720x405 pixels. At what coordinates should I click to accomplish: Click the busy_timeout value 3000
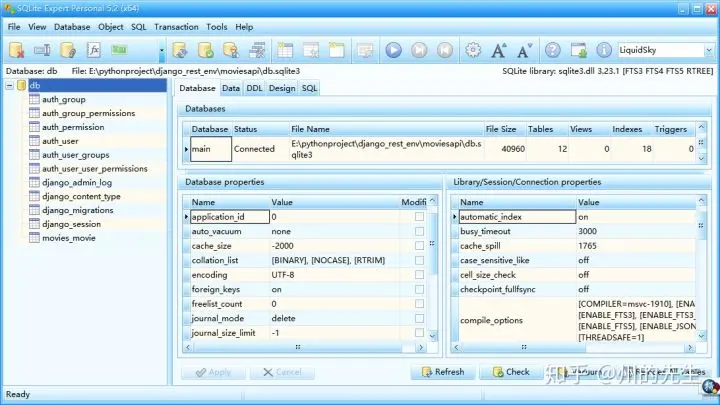(x=587, y=231)
